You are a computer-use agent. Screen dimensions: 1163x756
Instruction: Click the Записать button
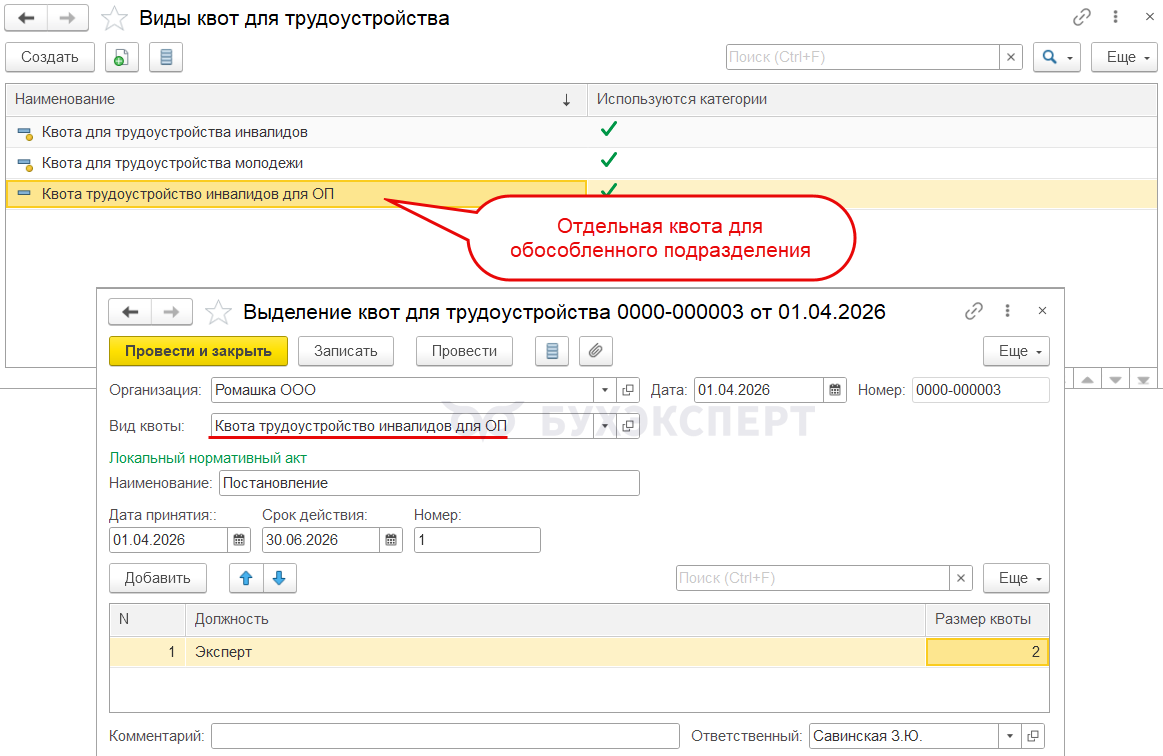point(346,351)
